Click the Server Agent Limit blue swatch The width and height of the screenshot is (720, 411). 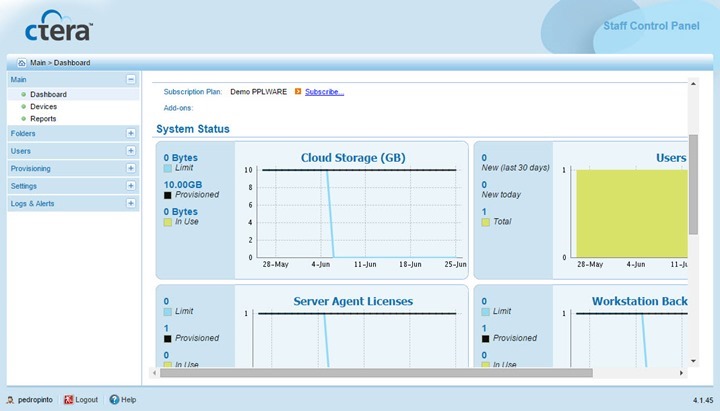click(168, 312)
